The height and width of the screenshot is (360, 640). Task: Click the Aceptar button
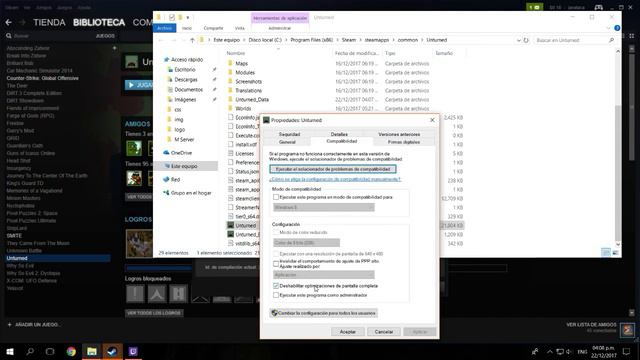348,332
